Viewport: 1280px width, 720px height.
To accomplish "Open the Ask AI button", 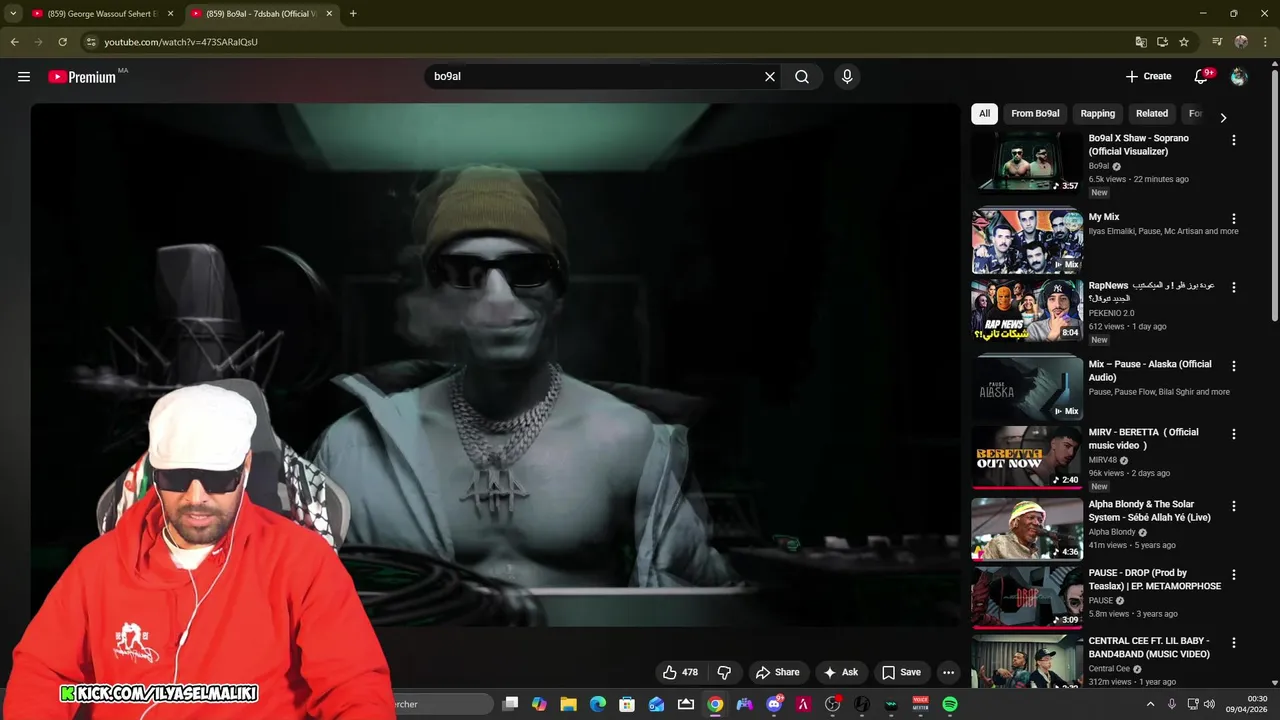I will point(840,672).
